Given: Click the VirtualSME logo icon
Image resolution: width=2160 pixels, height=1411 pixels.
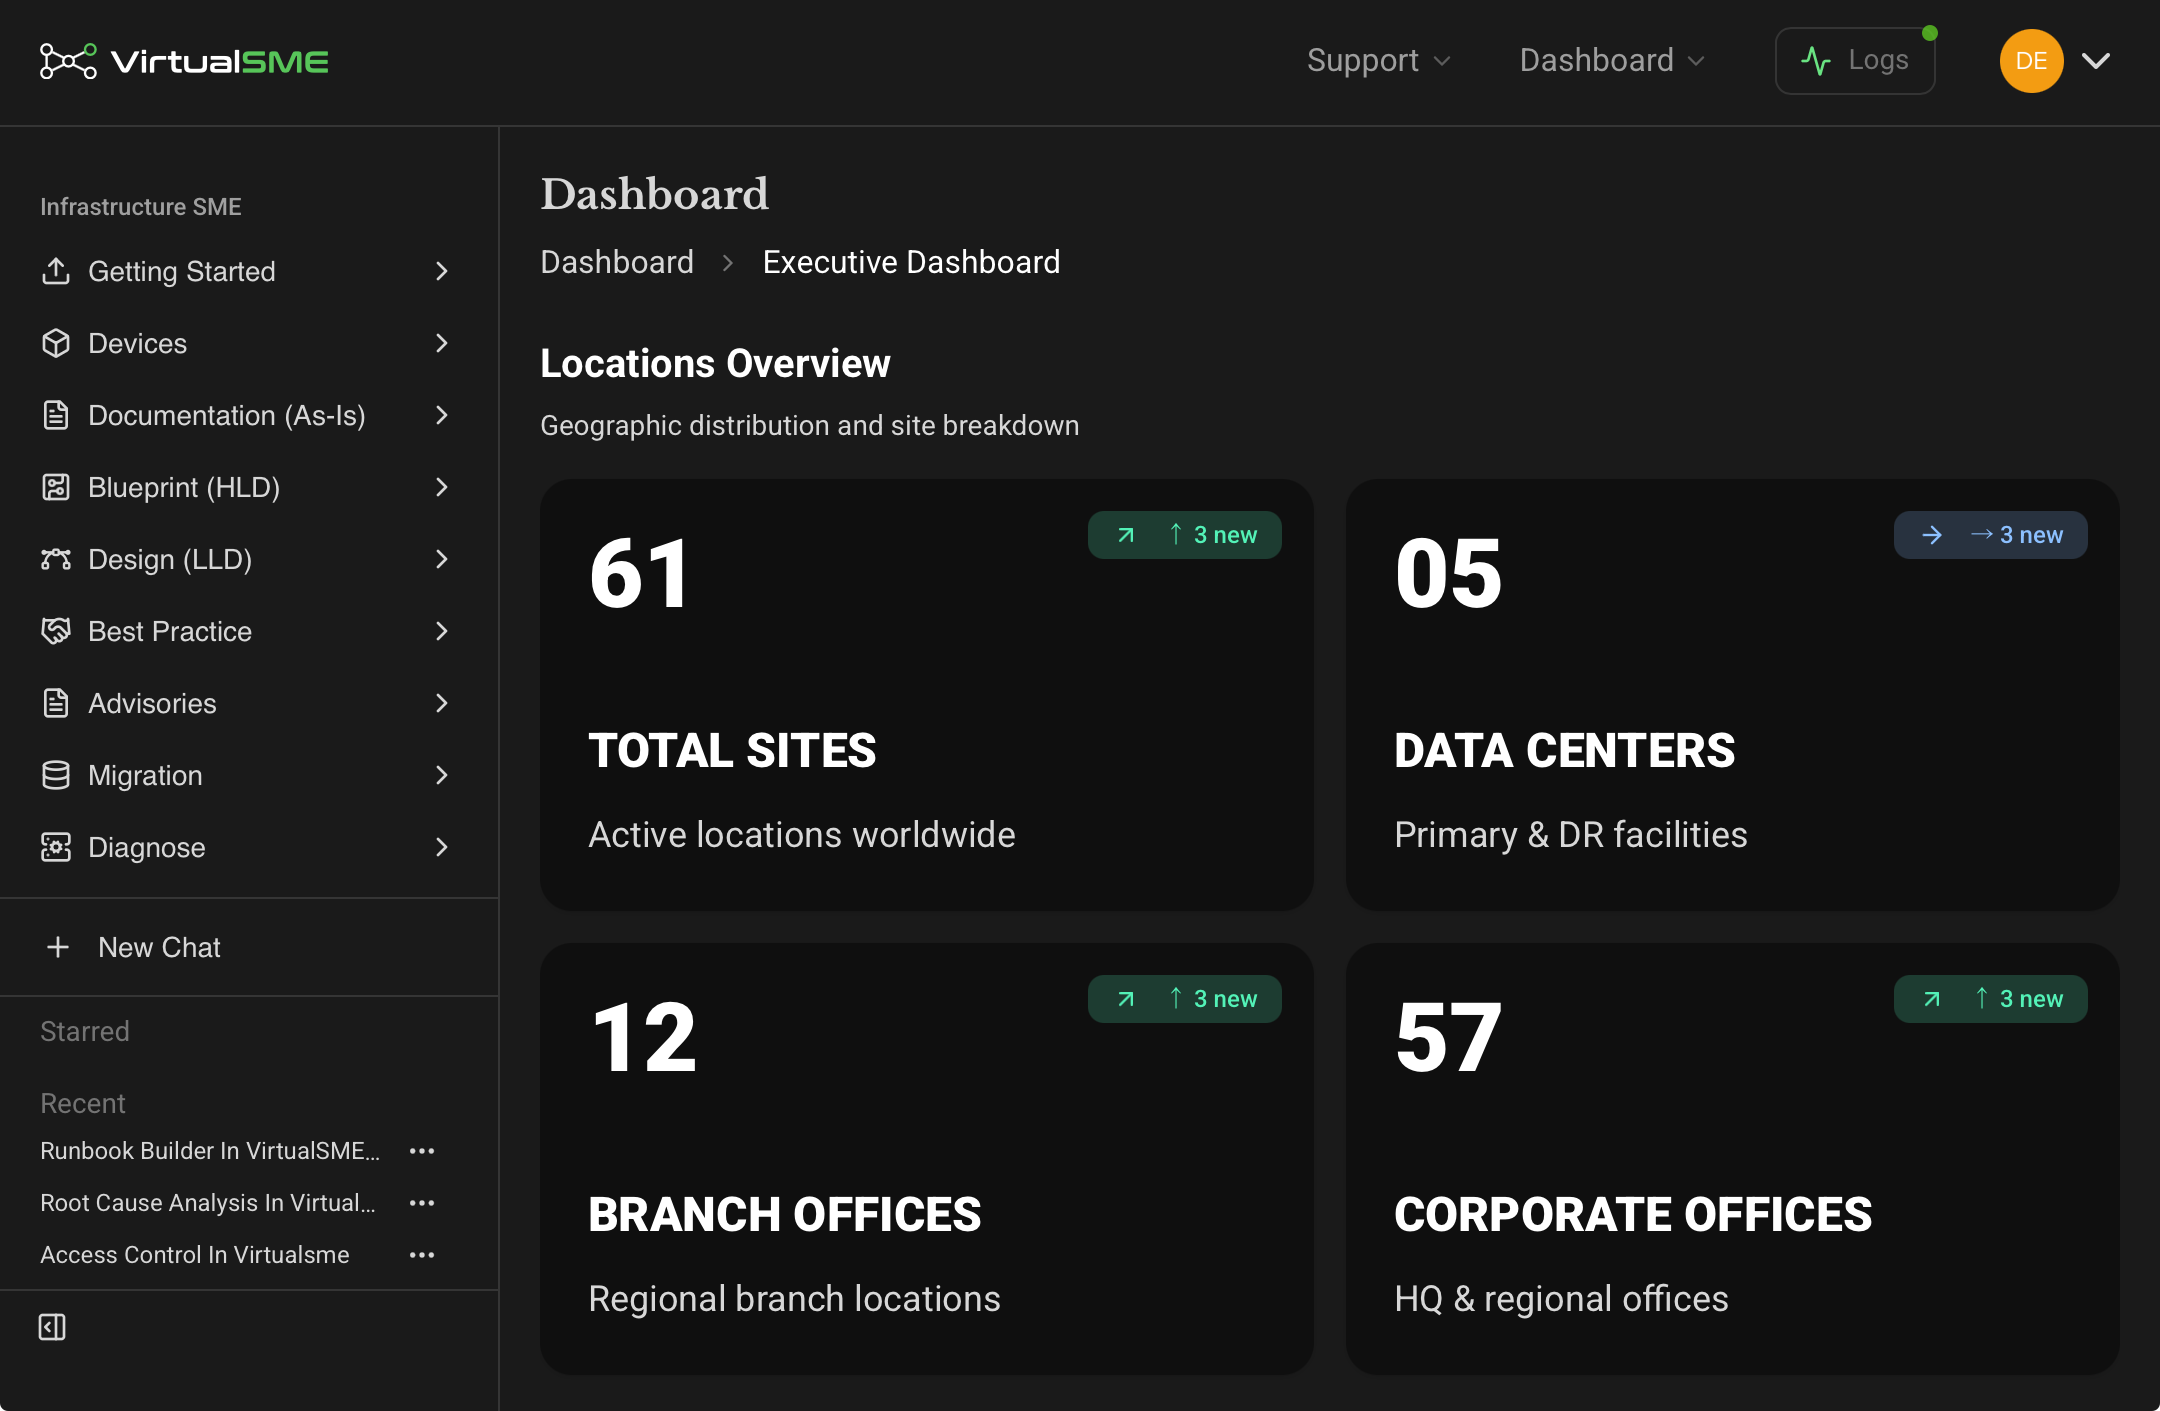Looking at the screenshot, I should 68,61.
